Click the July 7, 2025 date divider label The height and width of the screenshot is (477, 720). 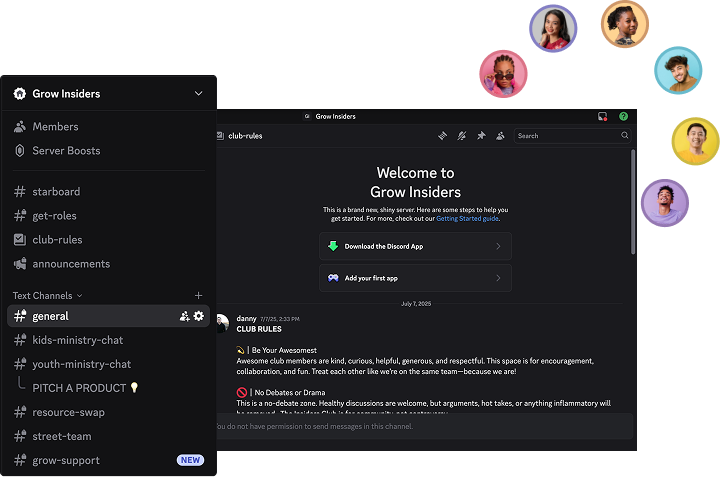click(x=416, y=304)
